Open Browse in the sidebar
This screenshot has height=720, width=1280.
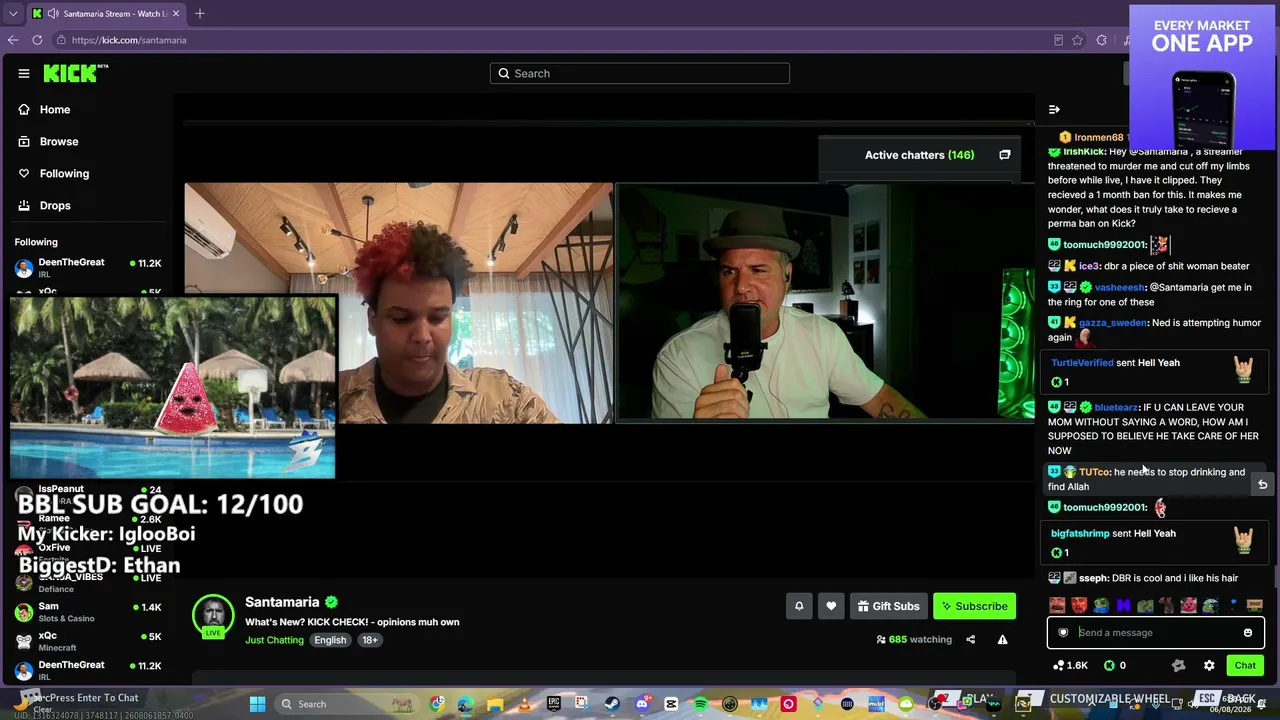tap(59, 141)
